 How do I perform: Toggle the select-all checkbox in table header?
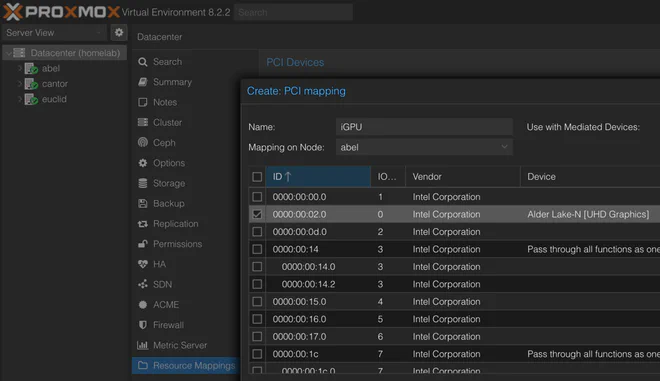257,177
